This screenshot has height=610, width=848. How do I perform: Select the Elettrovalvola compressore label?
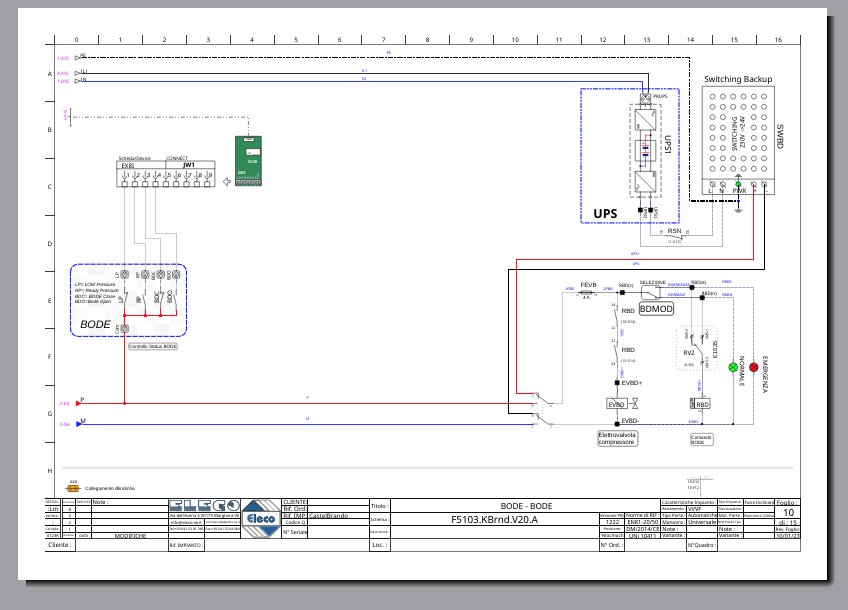click(x=617, y=438)
